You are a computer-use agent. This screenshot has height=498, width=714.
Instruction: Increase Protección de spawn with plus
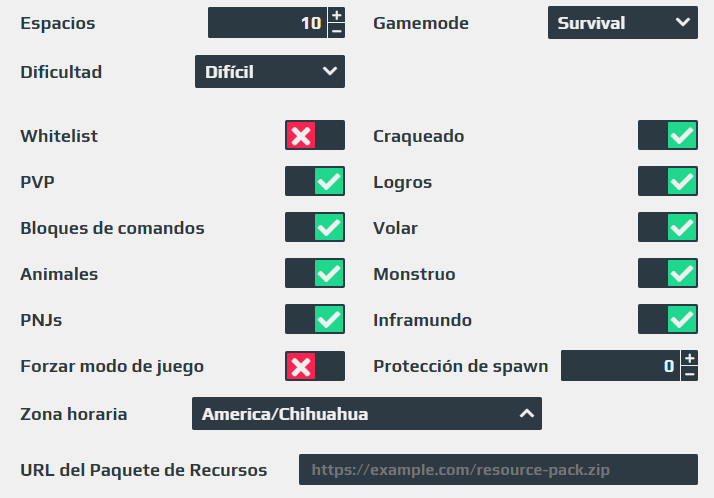pyautogui.click(x=689, y=358)
